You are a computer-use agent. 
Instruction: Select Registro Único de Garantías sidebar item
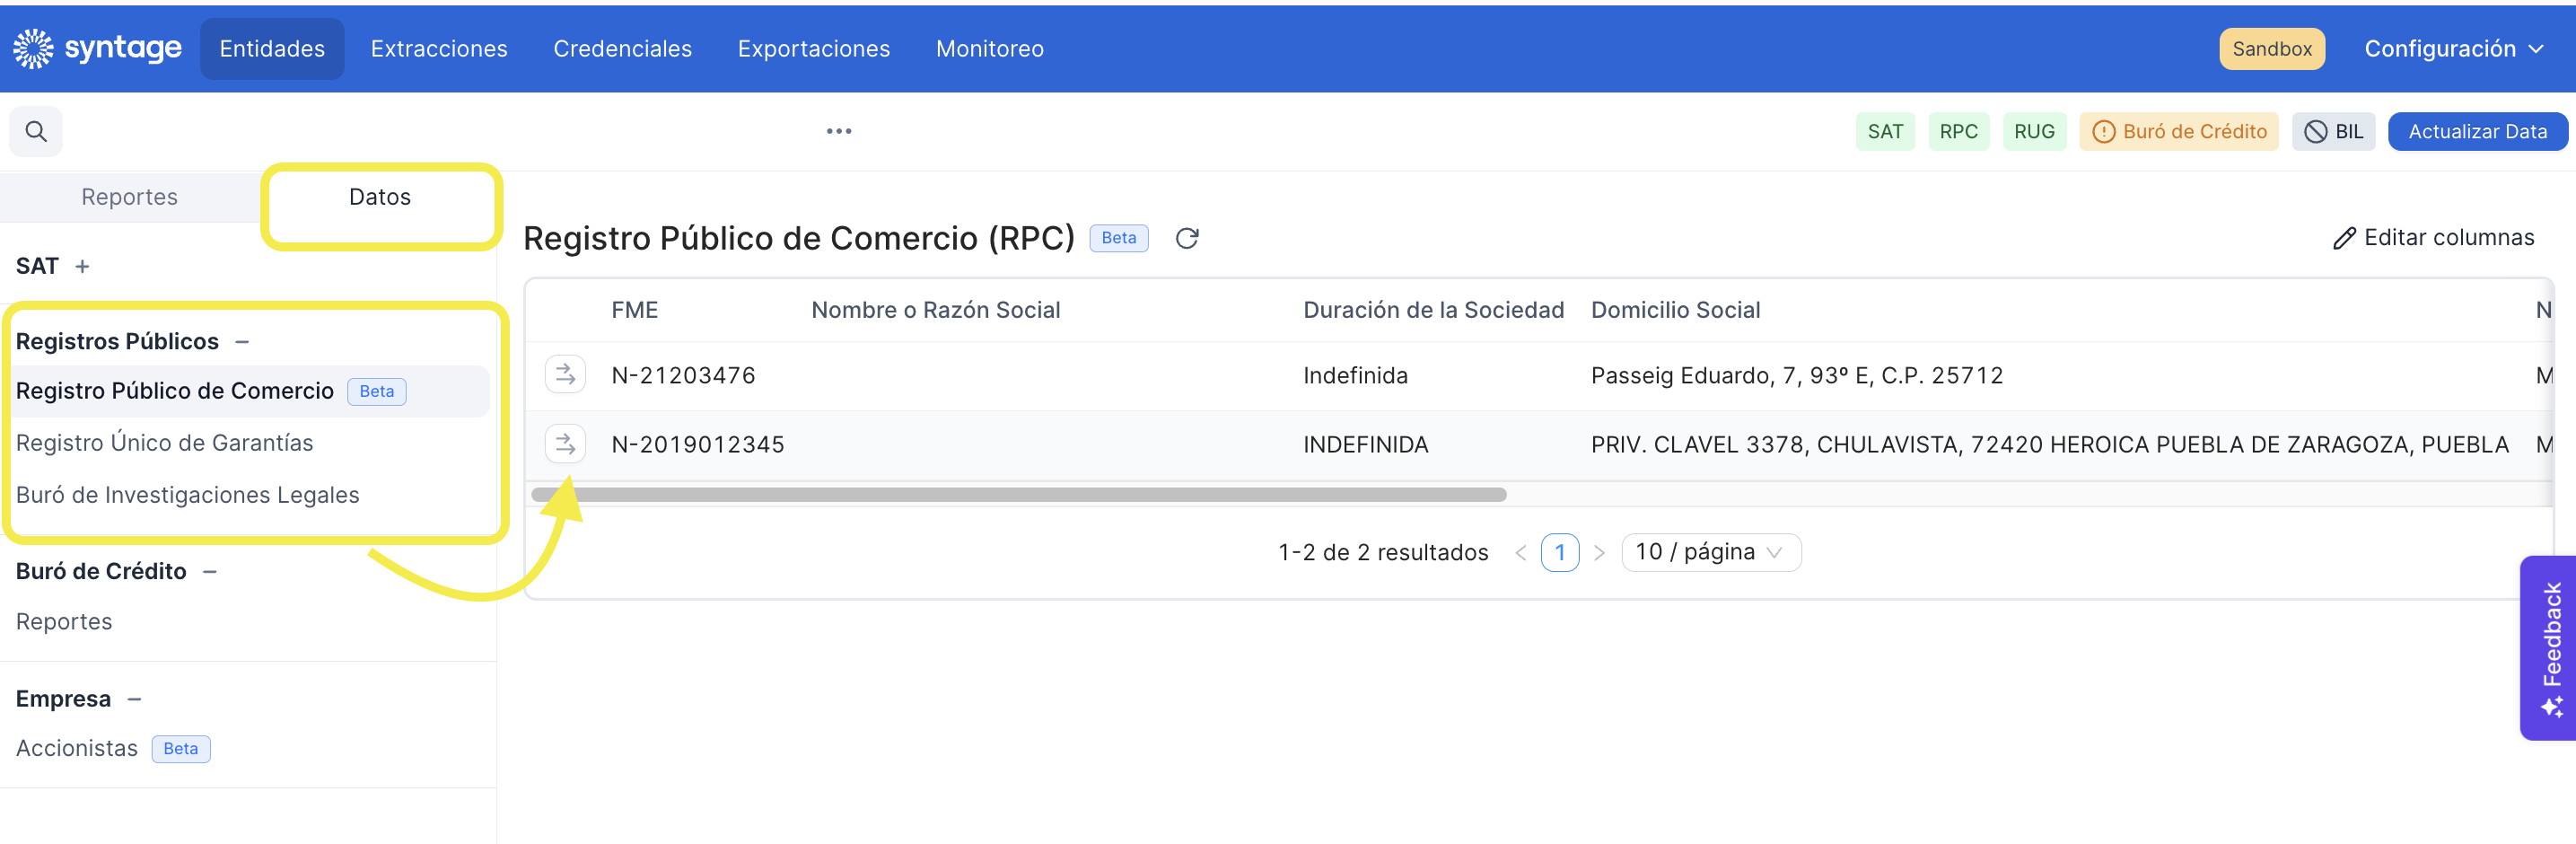[164, 443]
